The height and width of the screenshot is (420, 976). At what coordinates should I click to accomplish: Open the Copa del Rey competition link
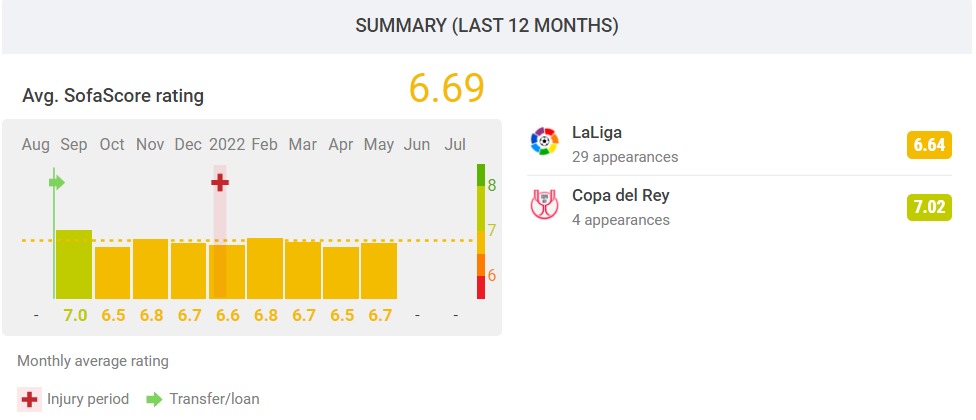point(620,195)
